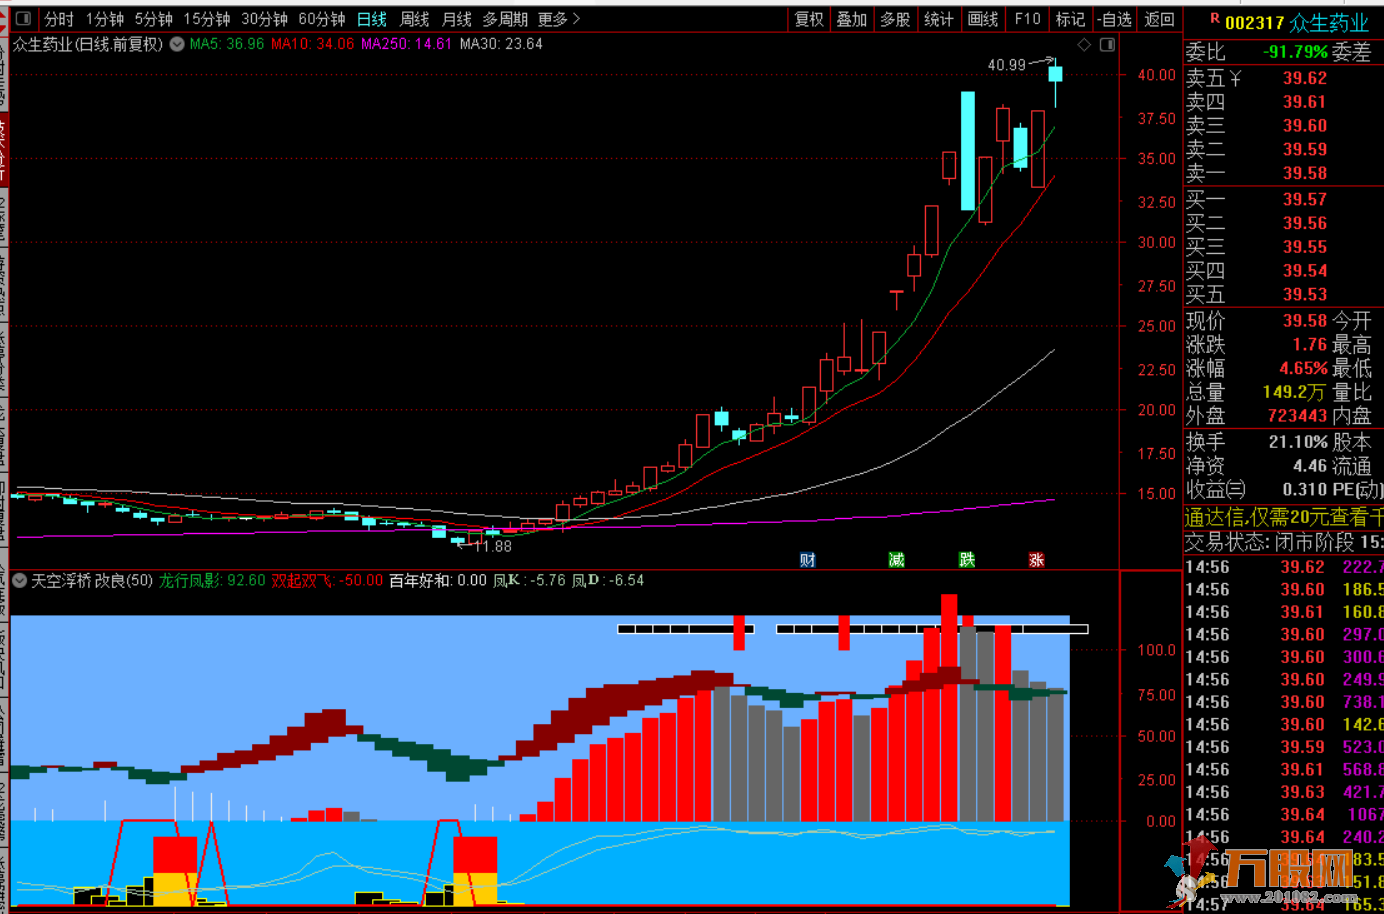Switch to 分时 intraday view
The width and height of the screenshot is (1384, 914).
click(x=59, y=19)
